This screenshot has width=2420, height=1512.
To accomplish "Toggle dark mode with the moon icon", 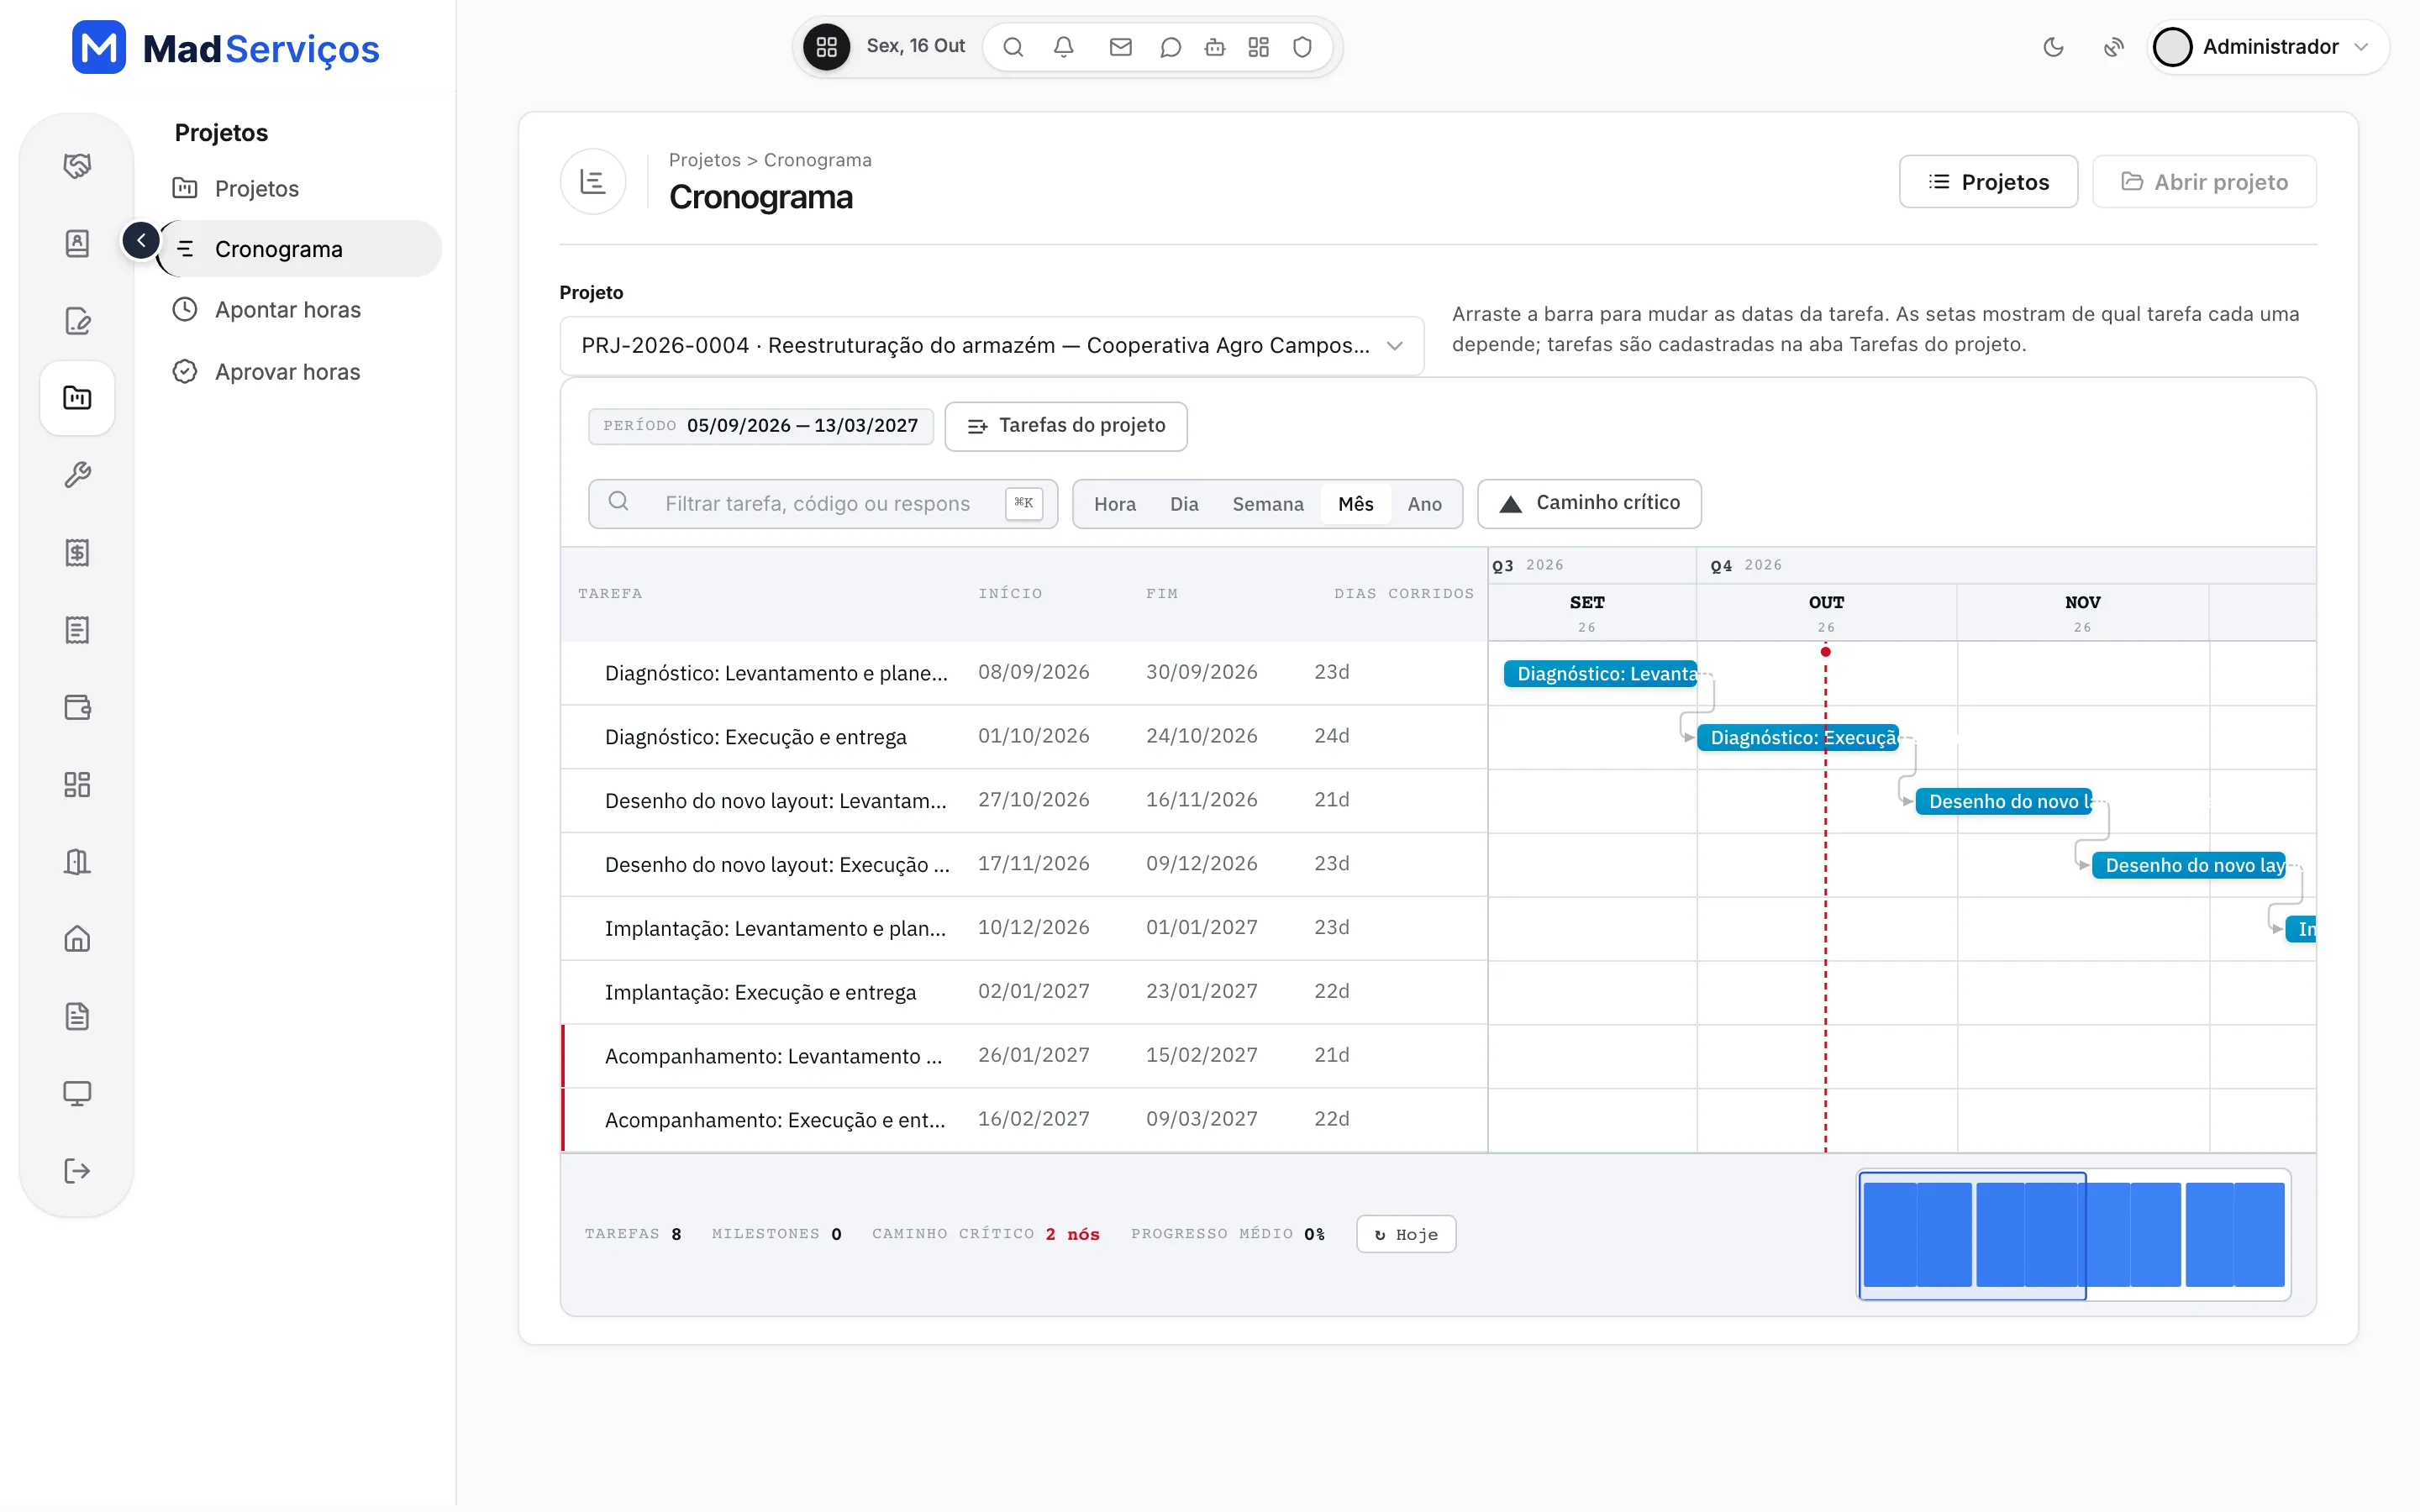I will (2053, 47).
